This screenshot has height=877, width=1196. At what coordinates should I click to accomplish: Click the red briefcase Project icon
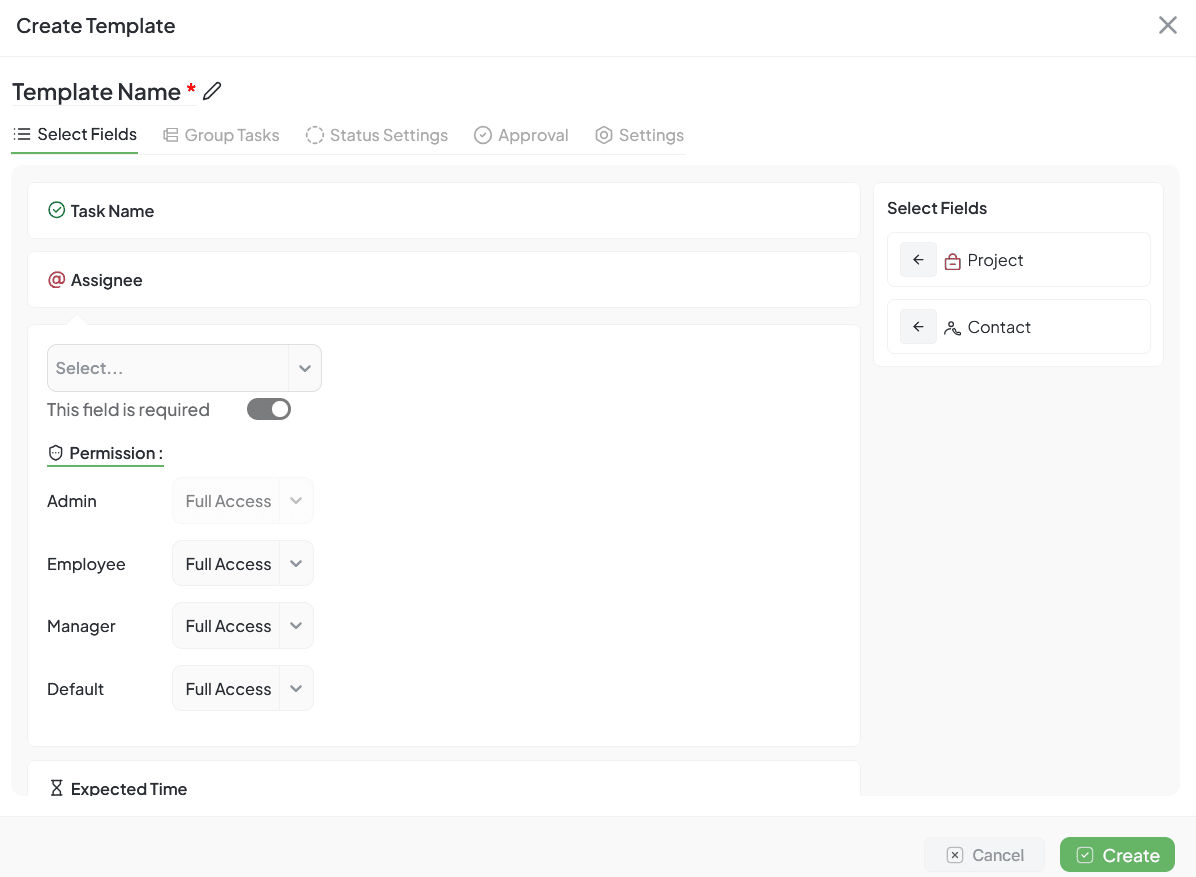pyautogui.click(x=952, y=261)
